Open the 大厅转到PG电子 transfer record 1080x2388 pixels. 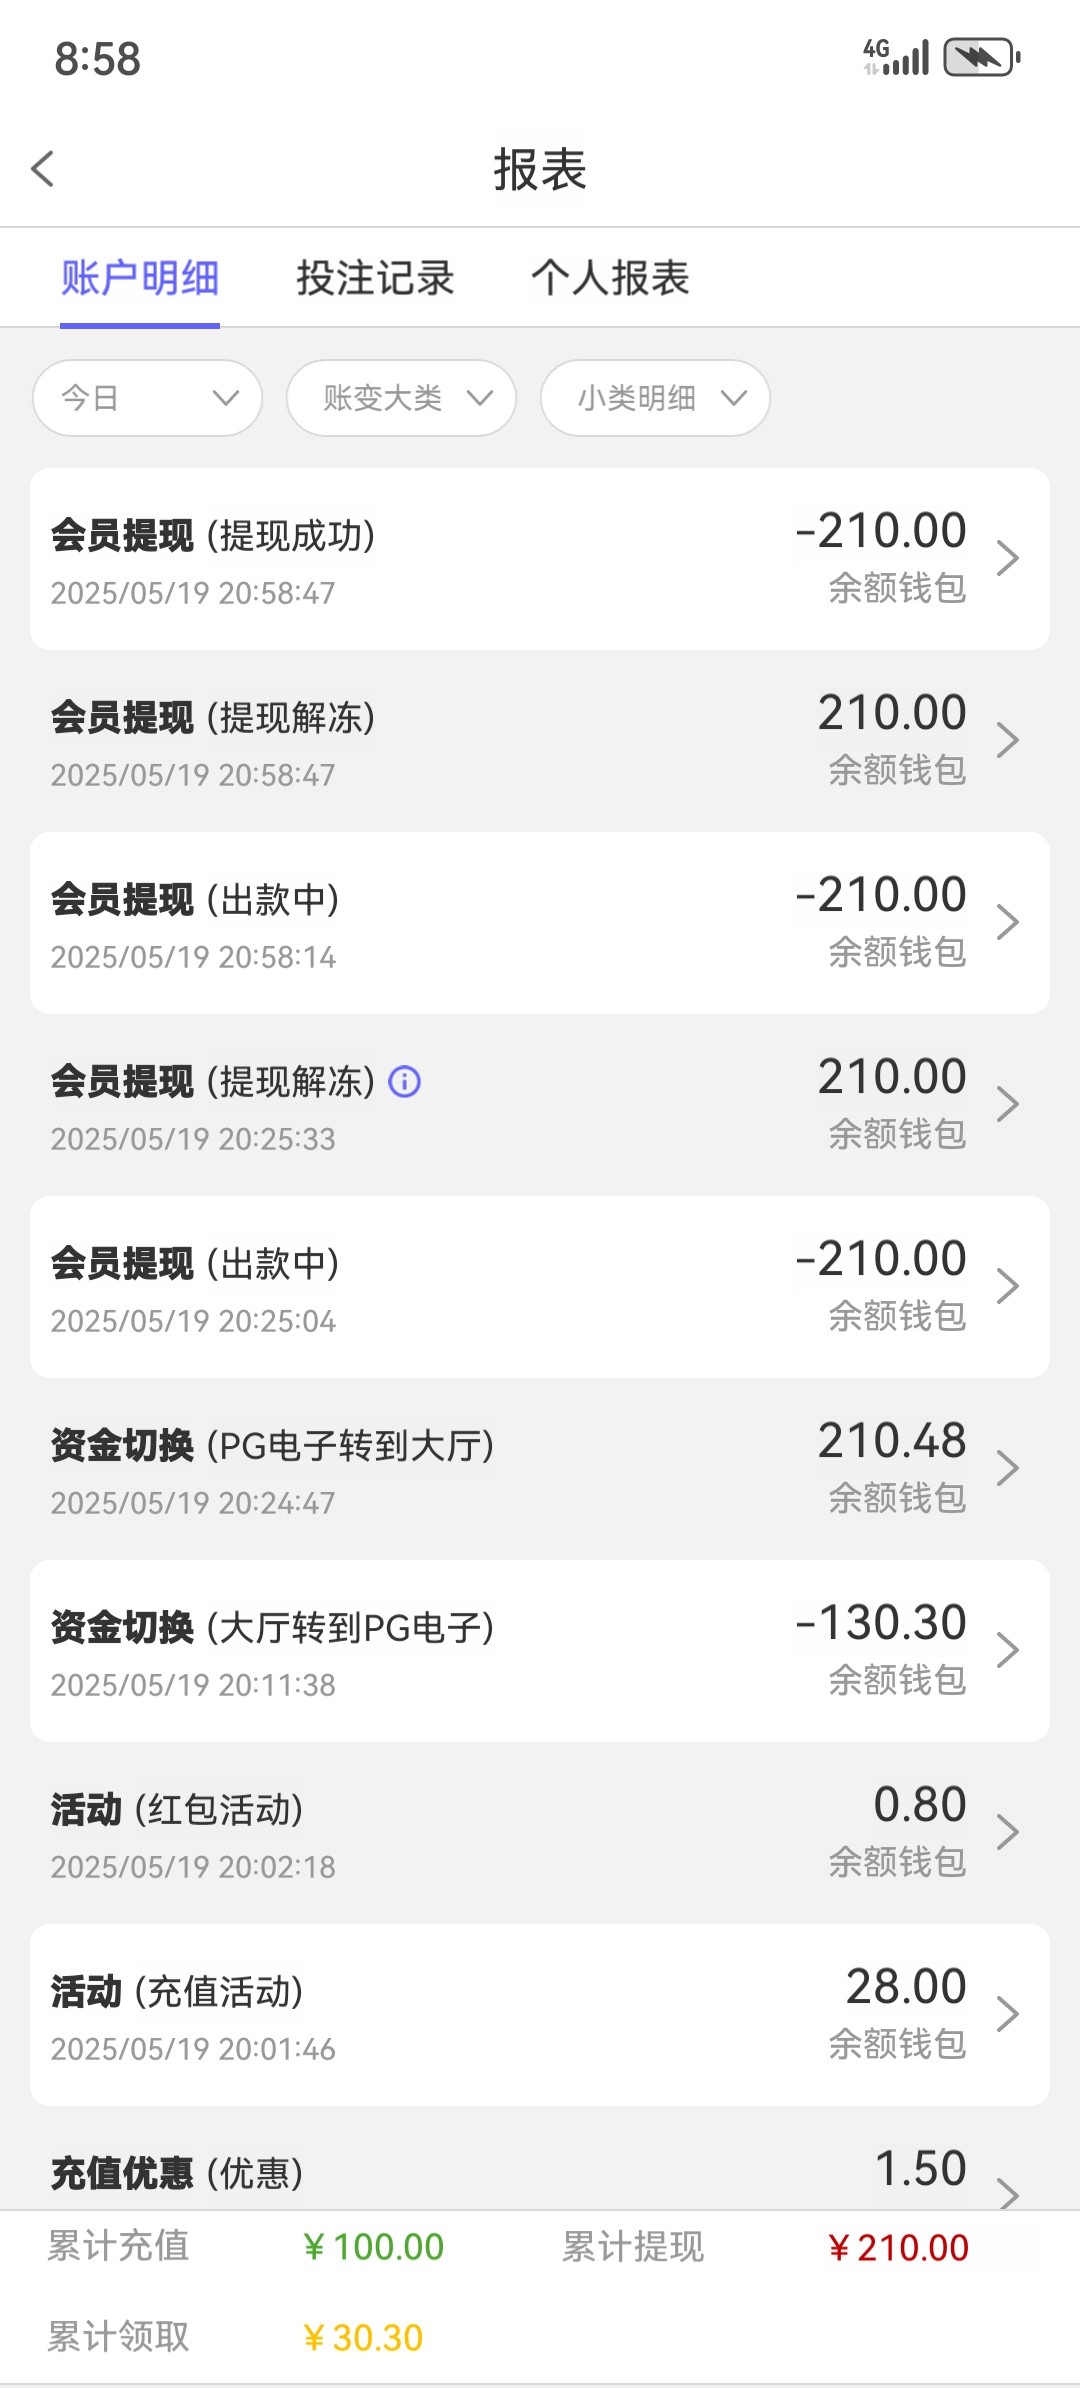tap(540, 1651)
